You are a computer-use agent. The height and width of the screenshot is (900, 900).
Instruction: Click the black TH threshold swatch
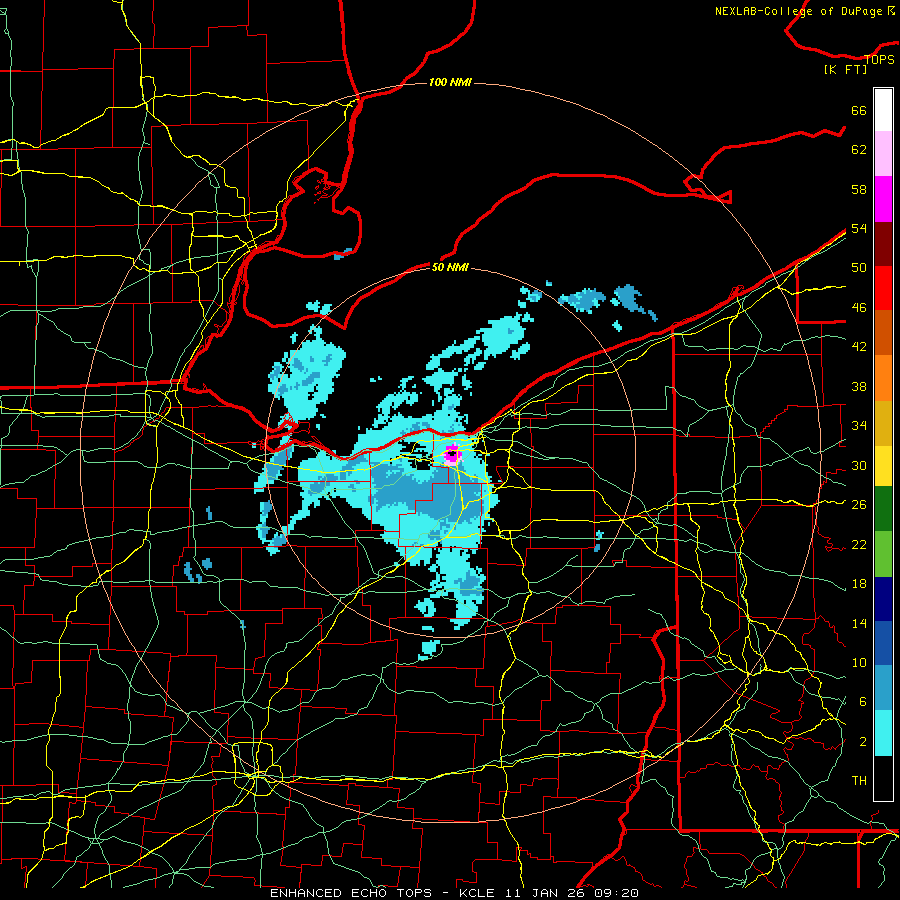point(883,778)
